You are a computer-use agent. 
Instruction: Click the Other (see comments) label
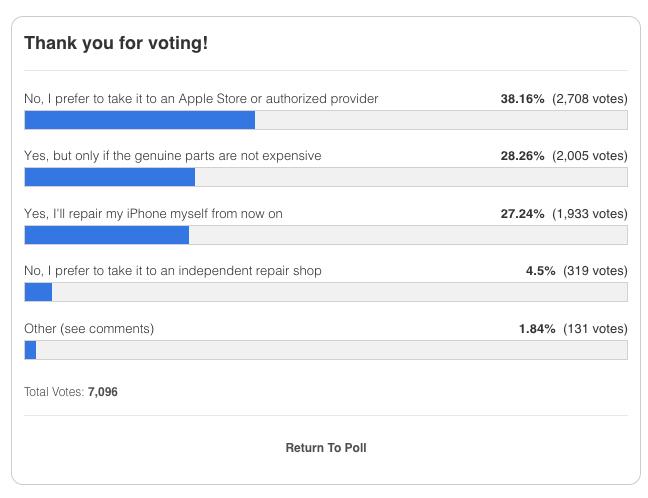coord(89,329)
